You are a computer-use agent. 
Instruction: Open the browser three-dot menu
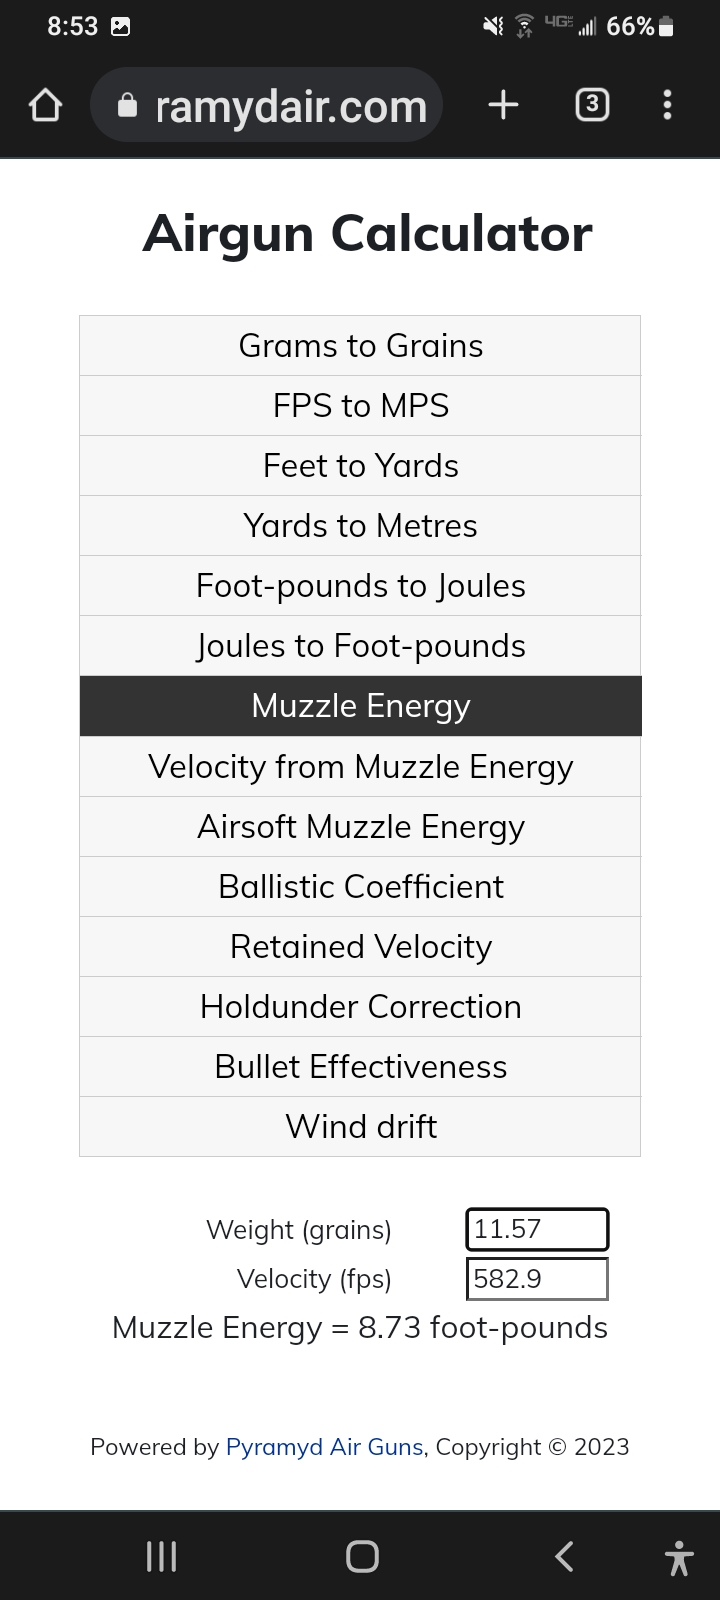click(667, 104)
